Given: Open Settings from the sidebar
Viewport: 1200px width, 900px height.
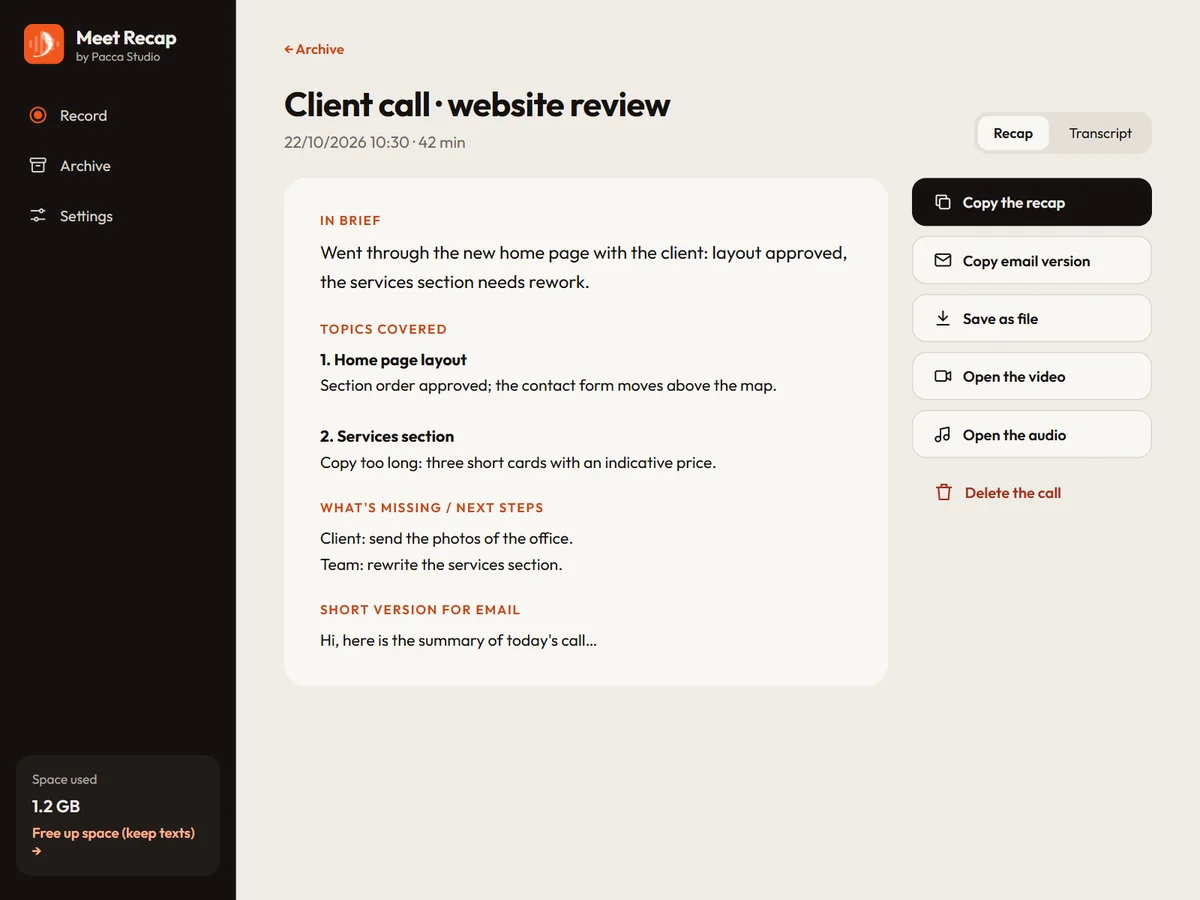Looking at the screenshot, I should pyautogui.click(x=118, y=215).
